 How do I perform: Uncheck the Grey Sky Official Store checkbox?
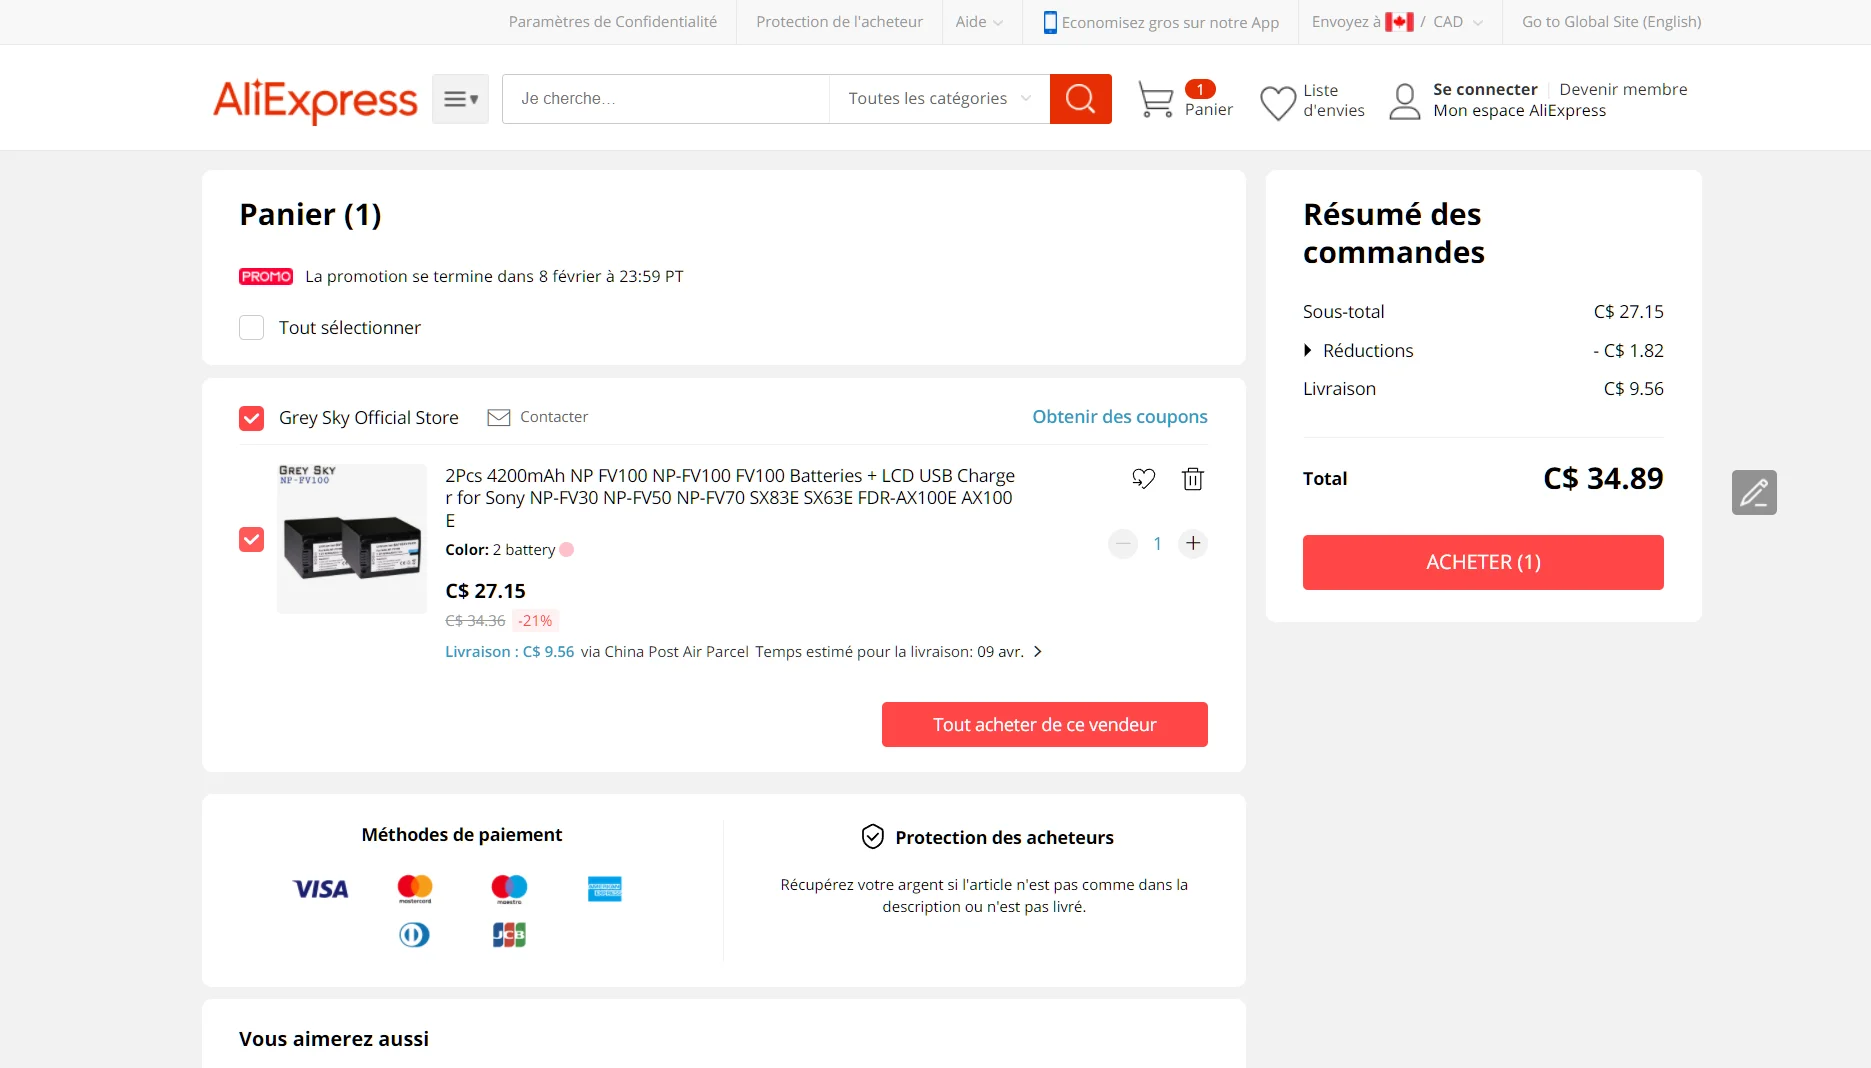click(251, 418)
